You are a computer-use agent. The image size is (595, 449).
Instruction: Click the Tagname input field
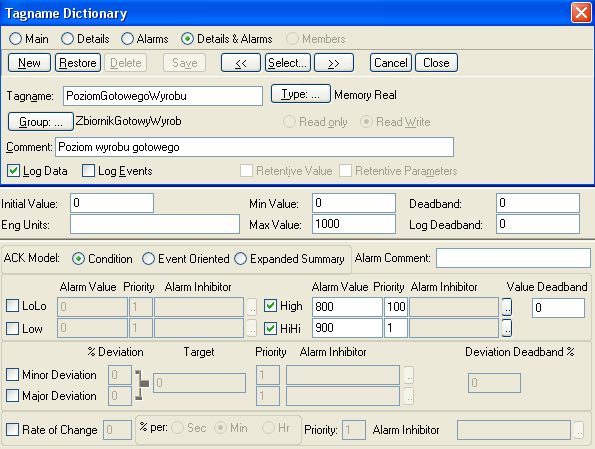(163, 96)
